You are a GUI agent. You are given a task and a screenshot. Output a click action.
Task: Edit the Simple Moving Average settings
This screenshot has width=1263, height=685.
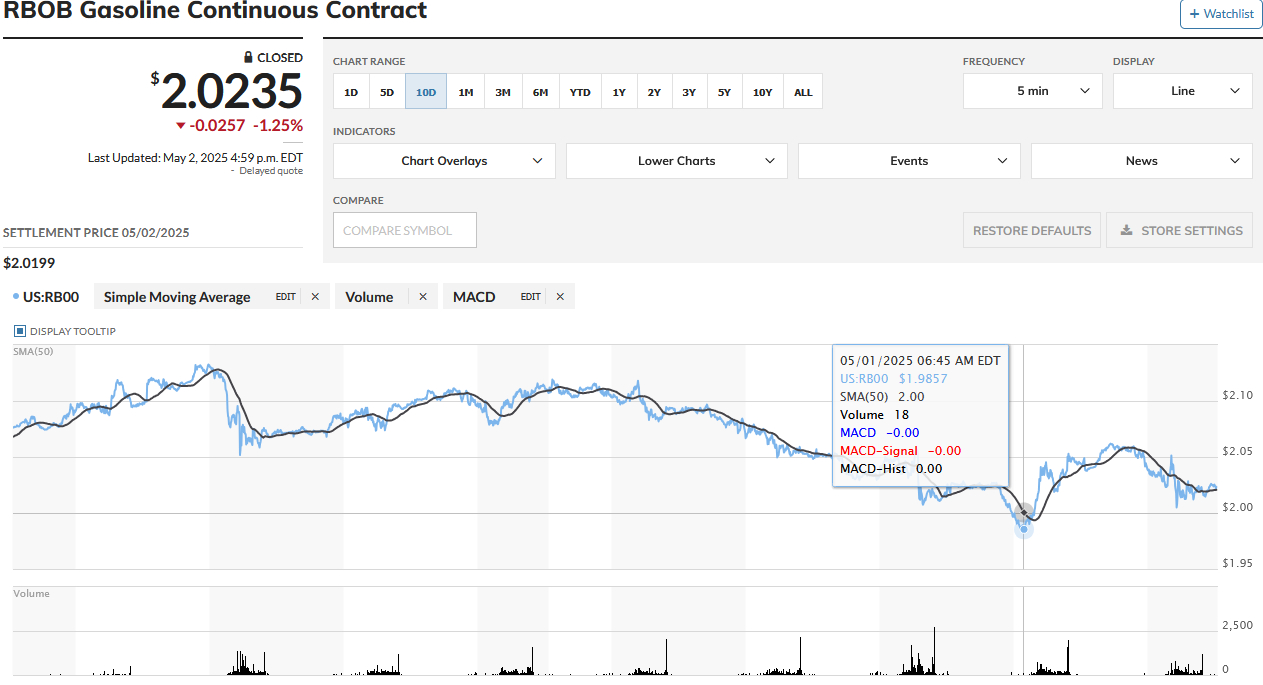pyautogui.click(x=286, y=297)
